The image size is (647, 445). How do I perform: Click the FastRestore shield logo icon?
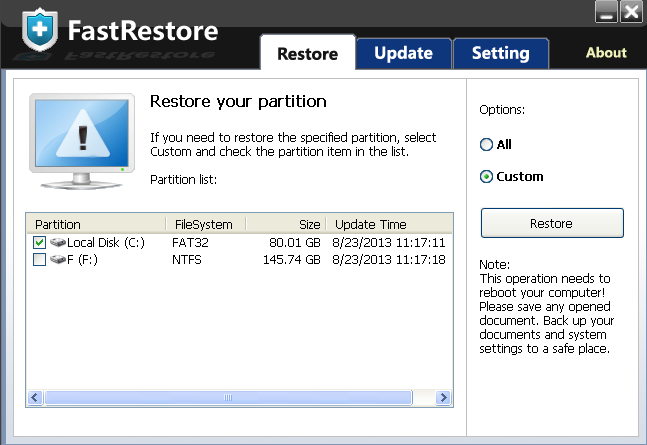click(38, 30)
